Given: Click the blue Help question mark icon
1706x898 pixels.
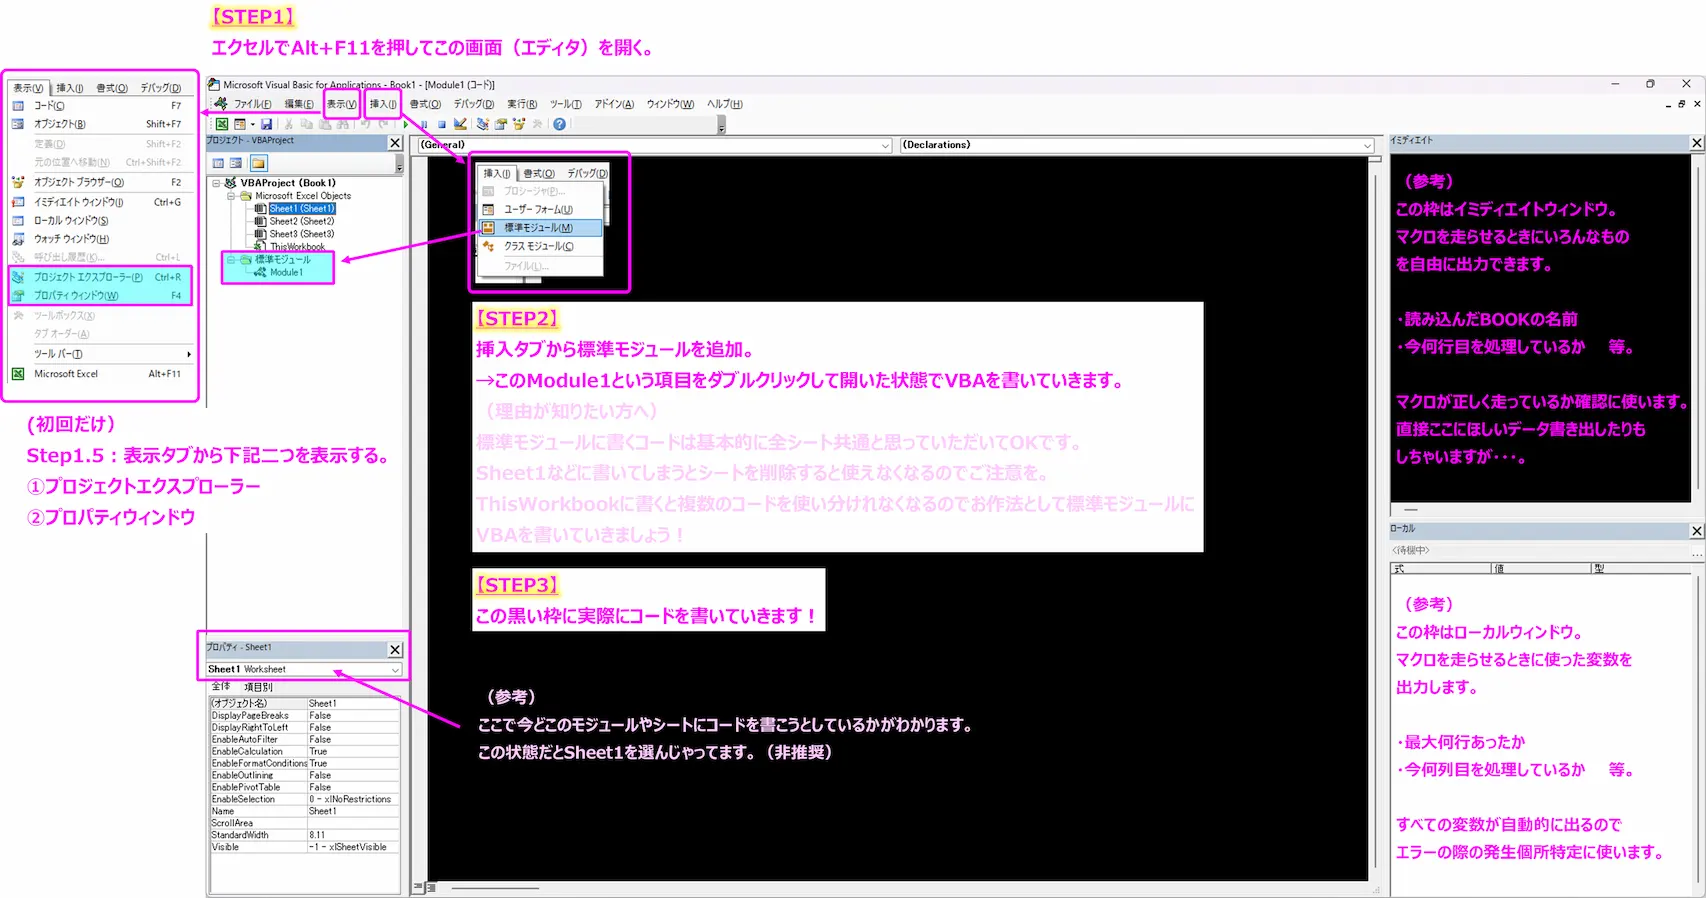Looking at the screenshot, I should point(560,124).
